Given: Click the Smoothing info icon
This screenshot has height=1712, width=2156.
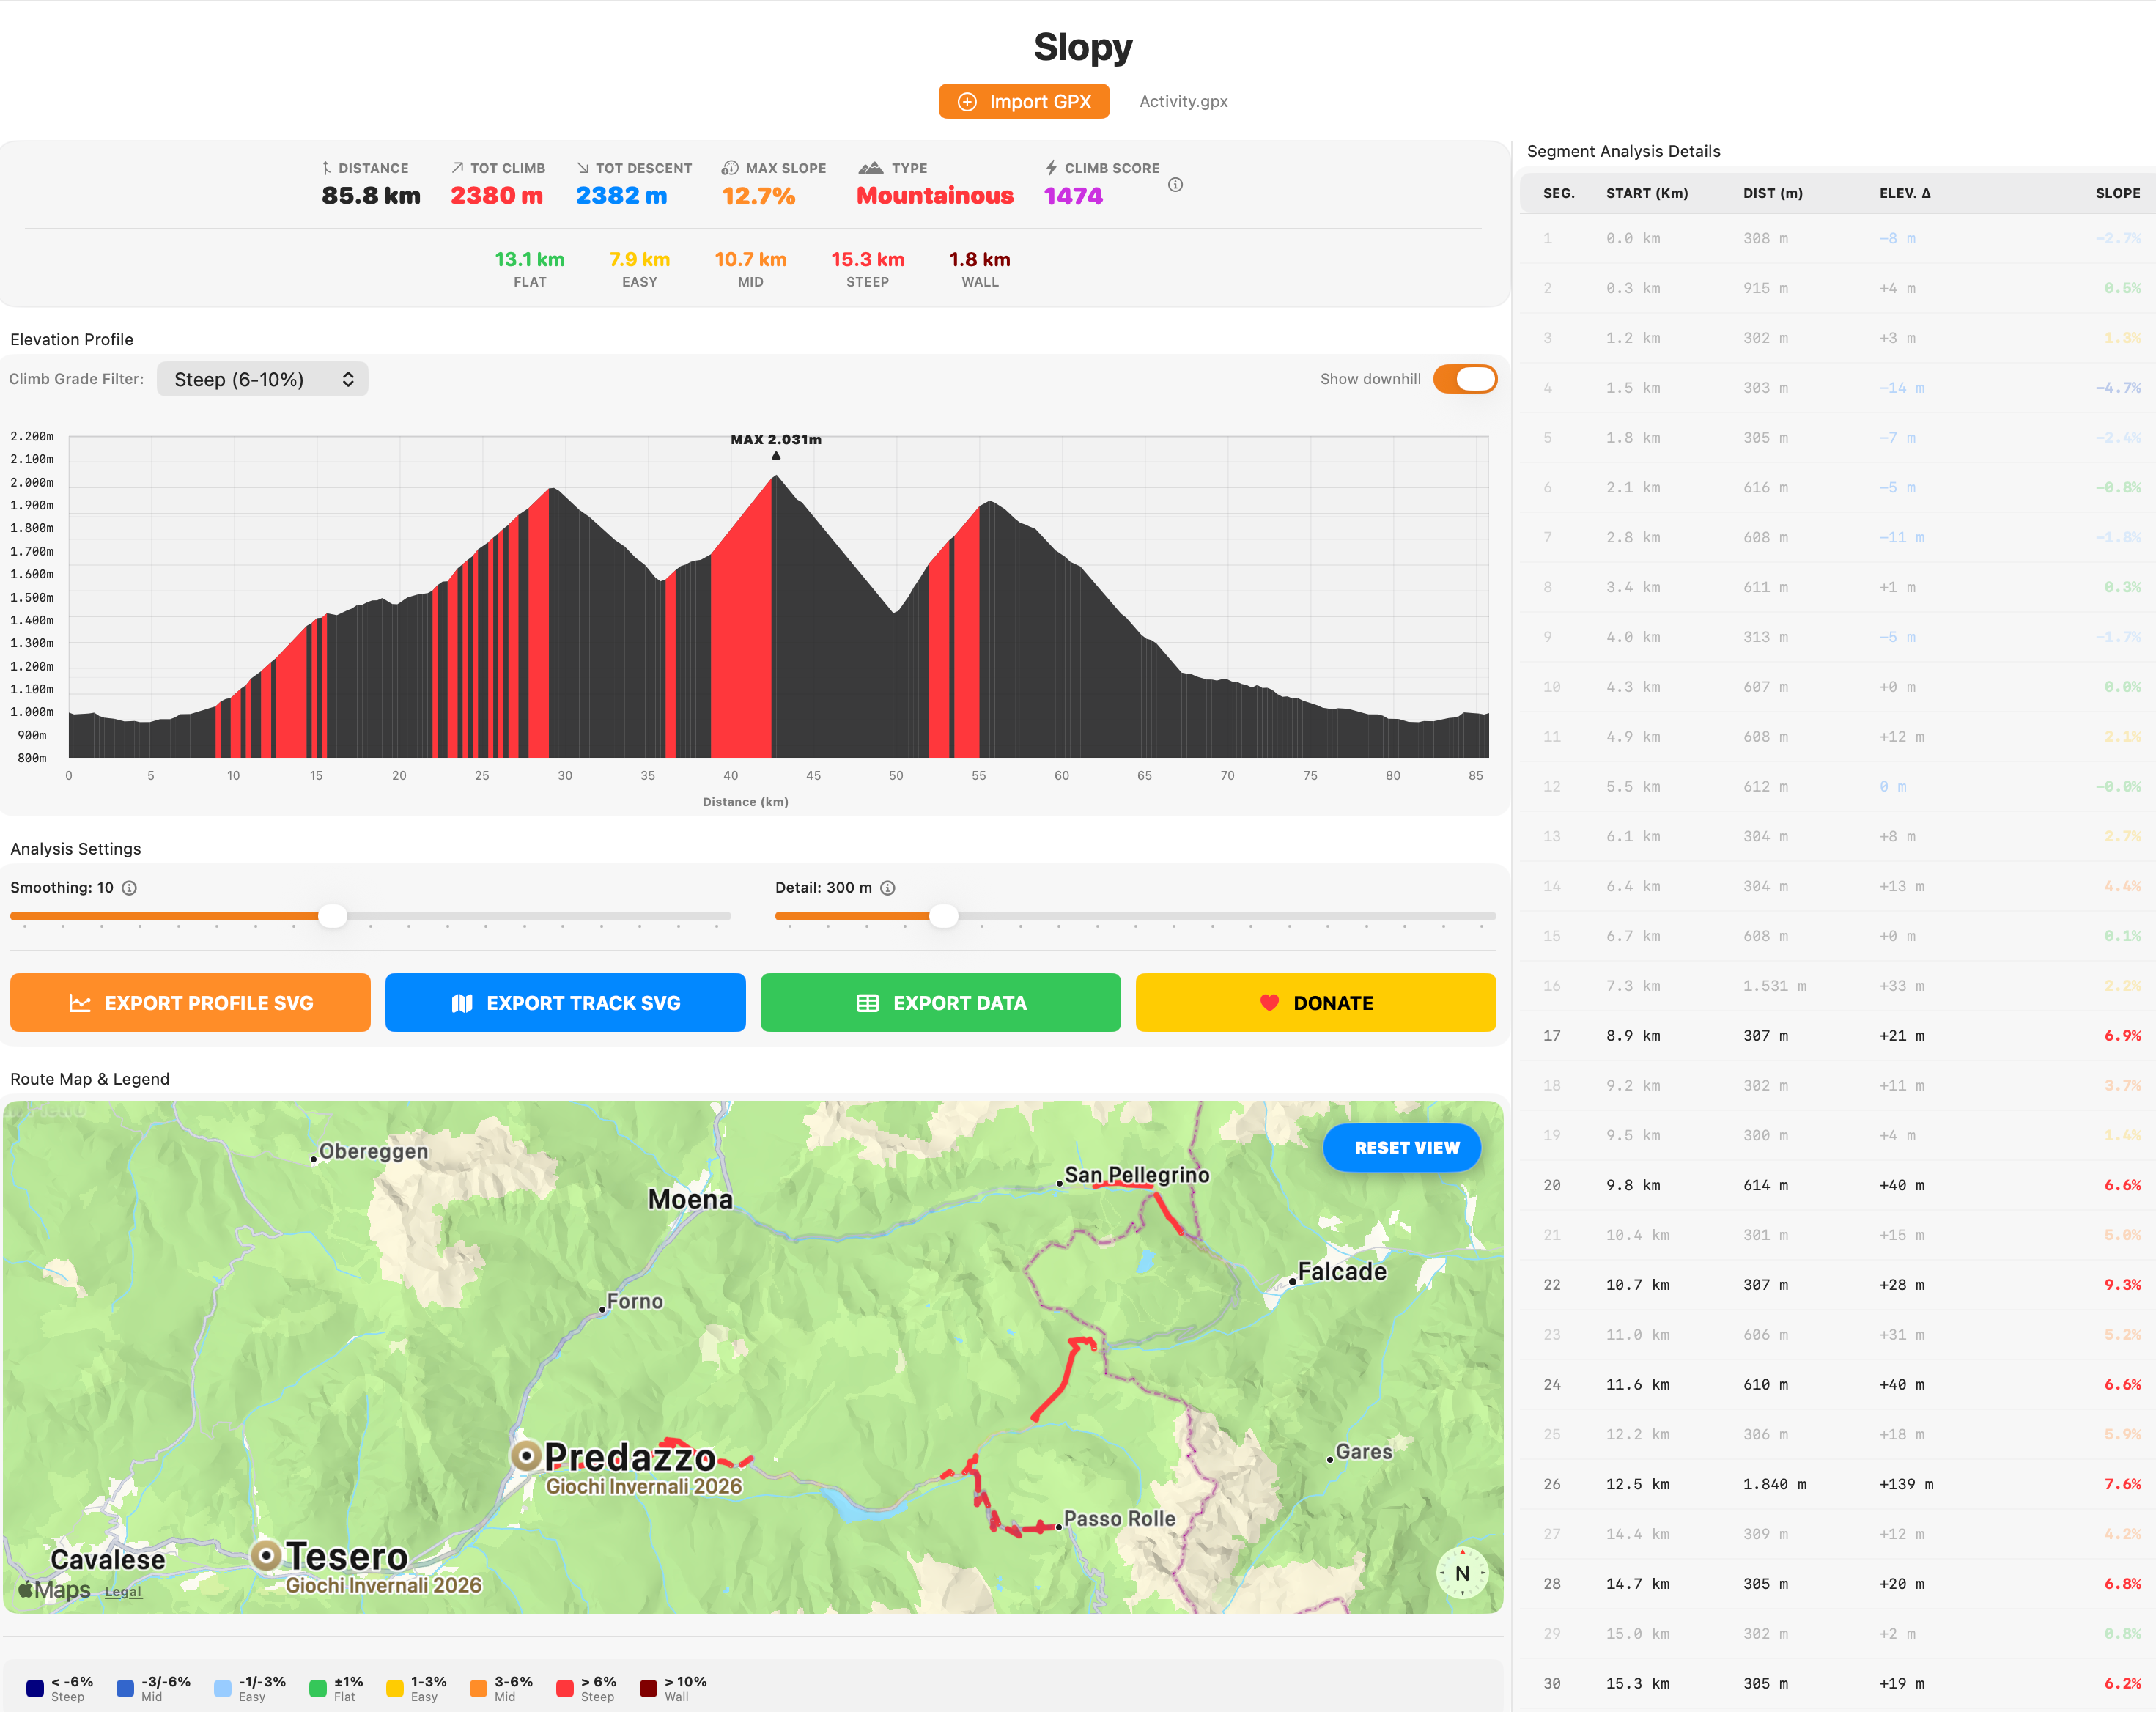Looking at the screenshot, I should click(129, 888).
